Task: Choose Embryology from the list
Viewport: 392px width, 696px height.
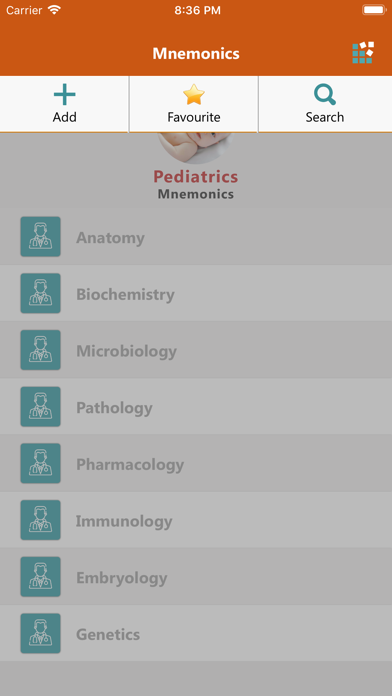Action: pos(196,577)
